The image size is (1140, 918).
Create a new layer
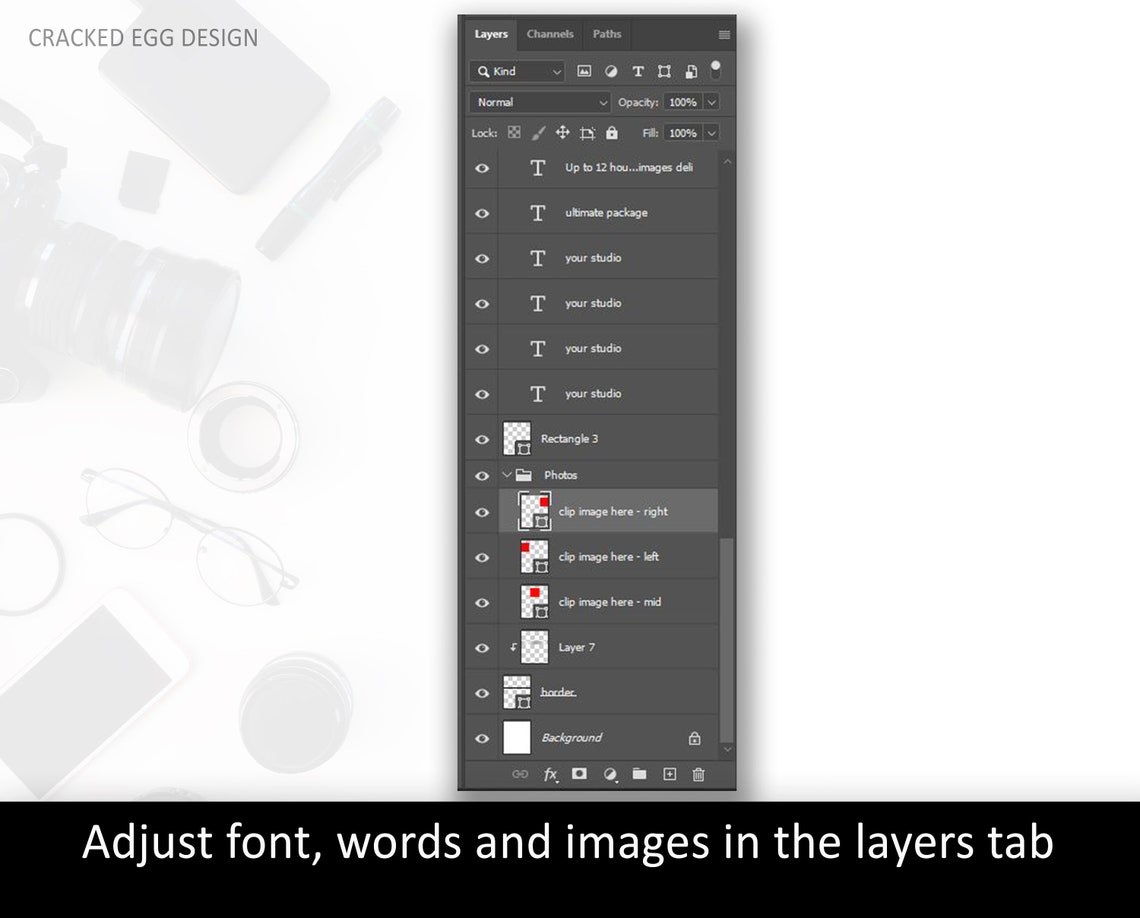point(669,774)
